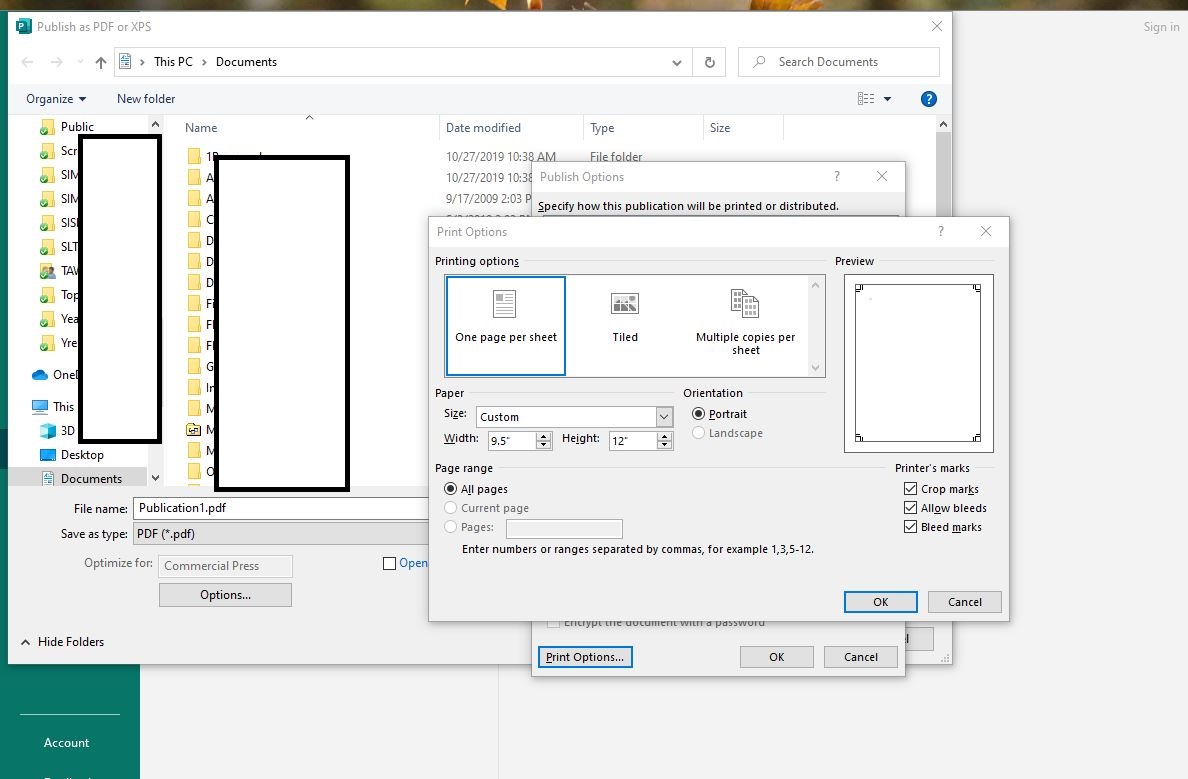Click blue help icon in file dialog
Image resolution: width=1188 pixels, height=779 pixels.
(x=929, y=99)
